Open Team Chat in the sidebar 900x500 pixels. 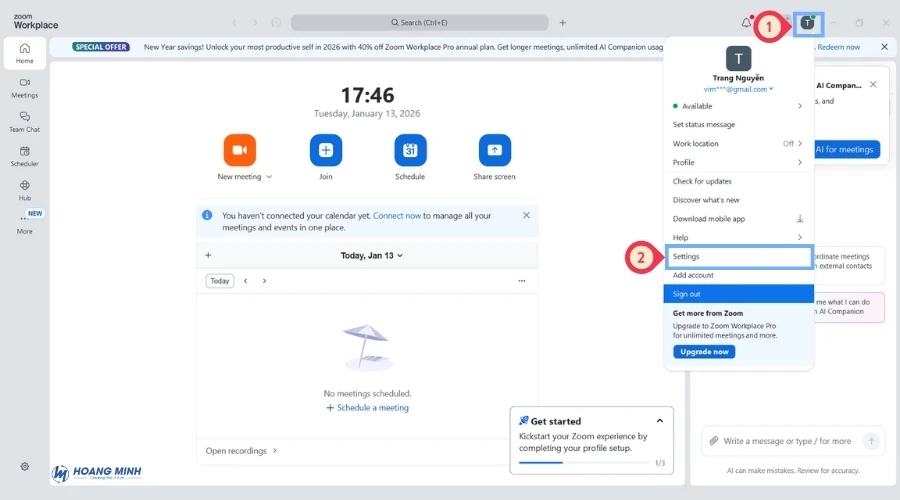coord(24,121)
